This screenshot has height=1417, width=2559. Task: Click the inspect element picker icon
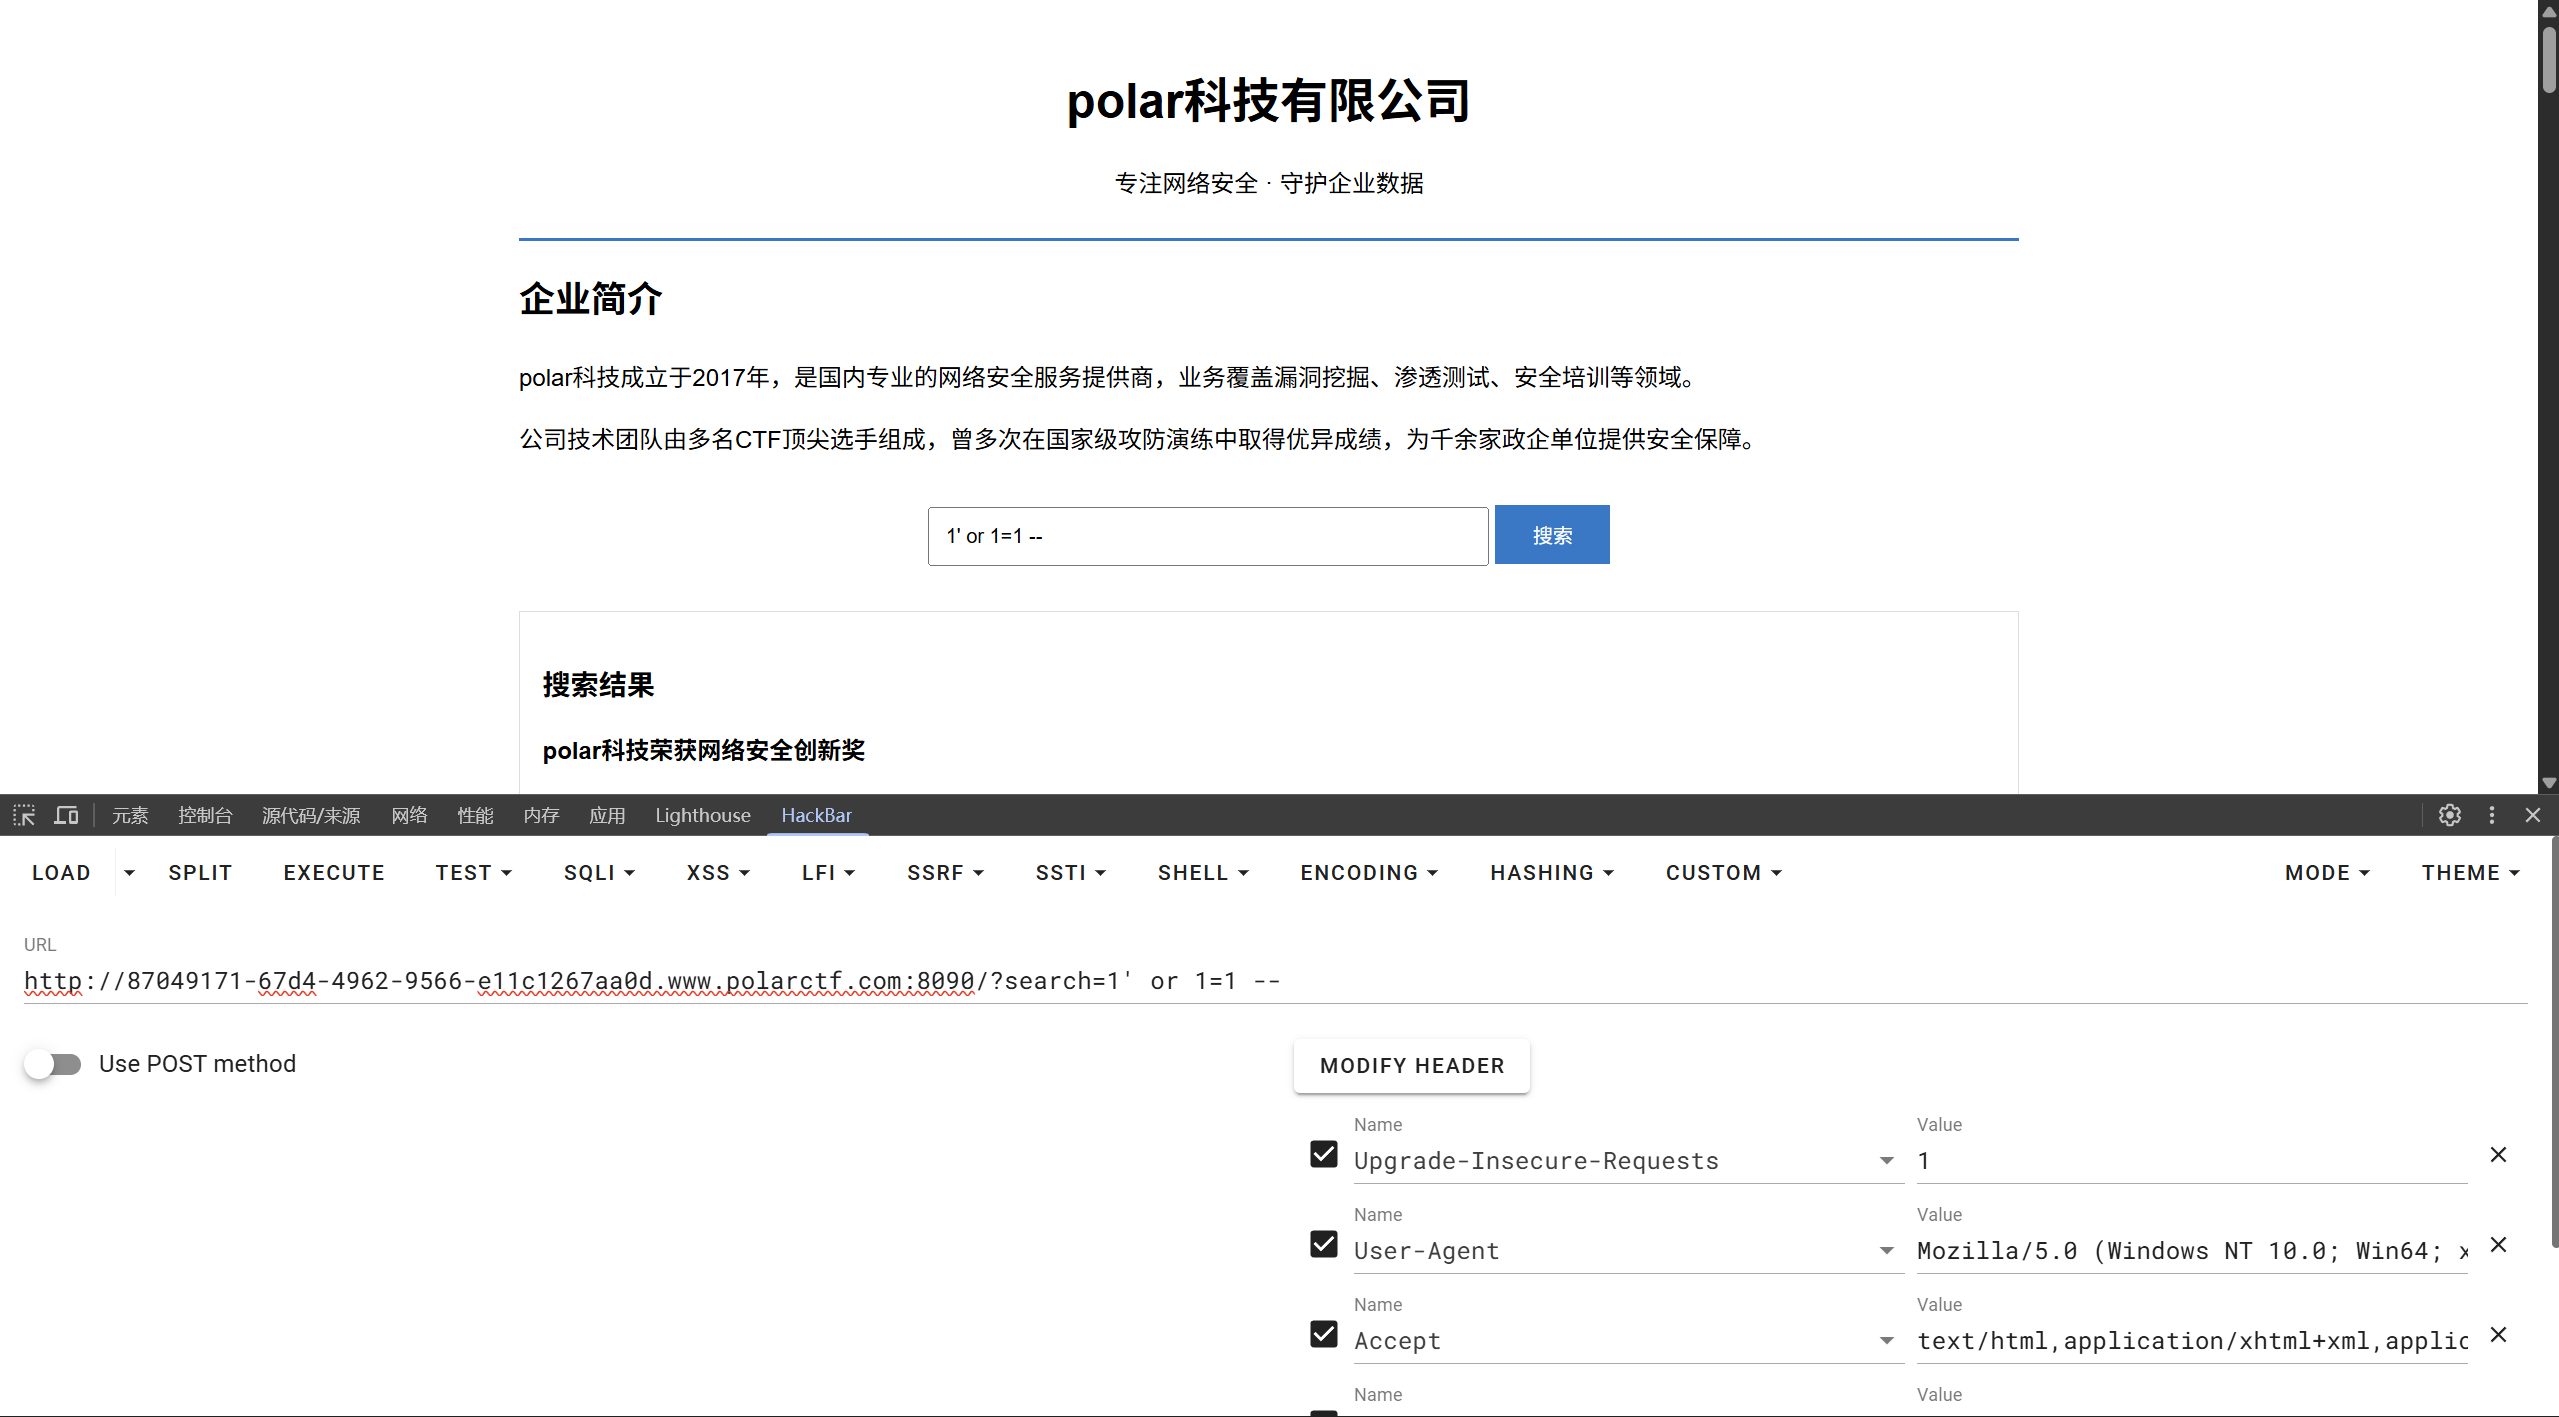click(24, 815)
